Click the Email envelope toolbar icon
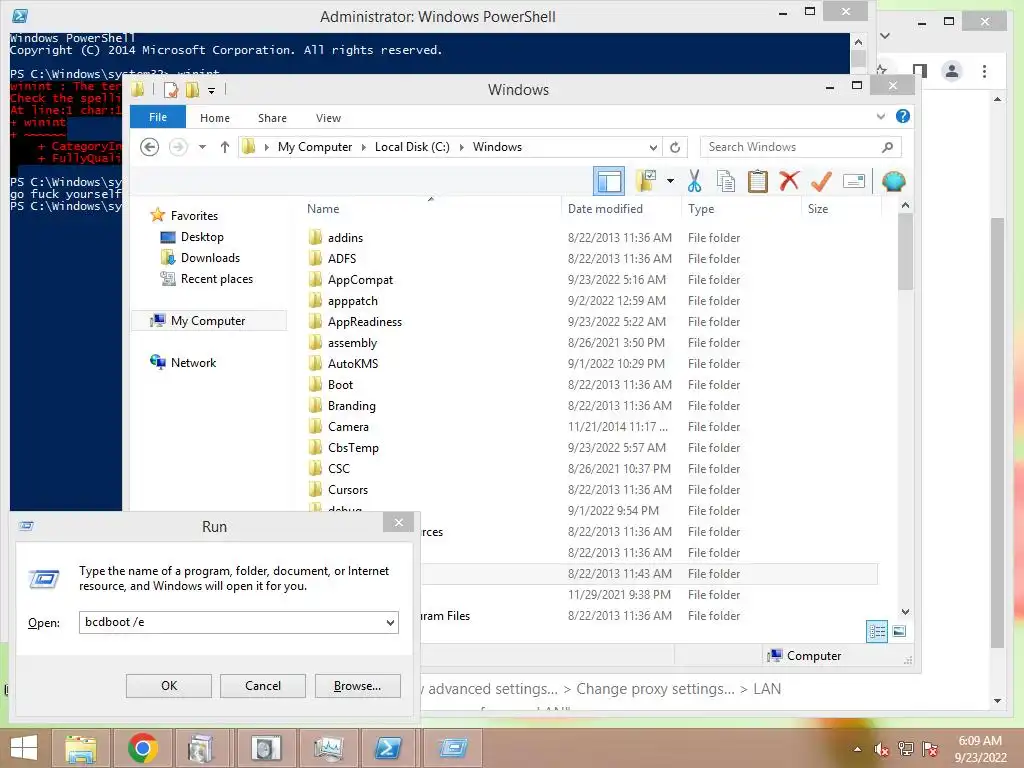Viewport: 1024px width, 768px height. (854, 181)
